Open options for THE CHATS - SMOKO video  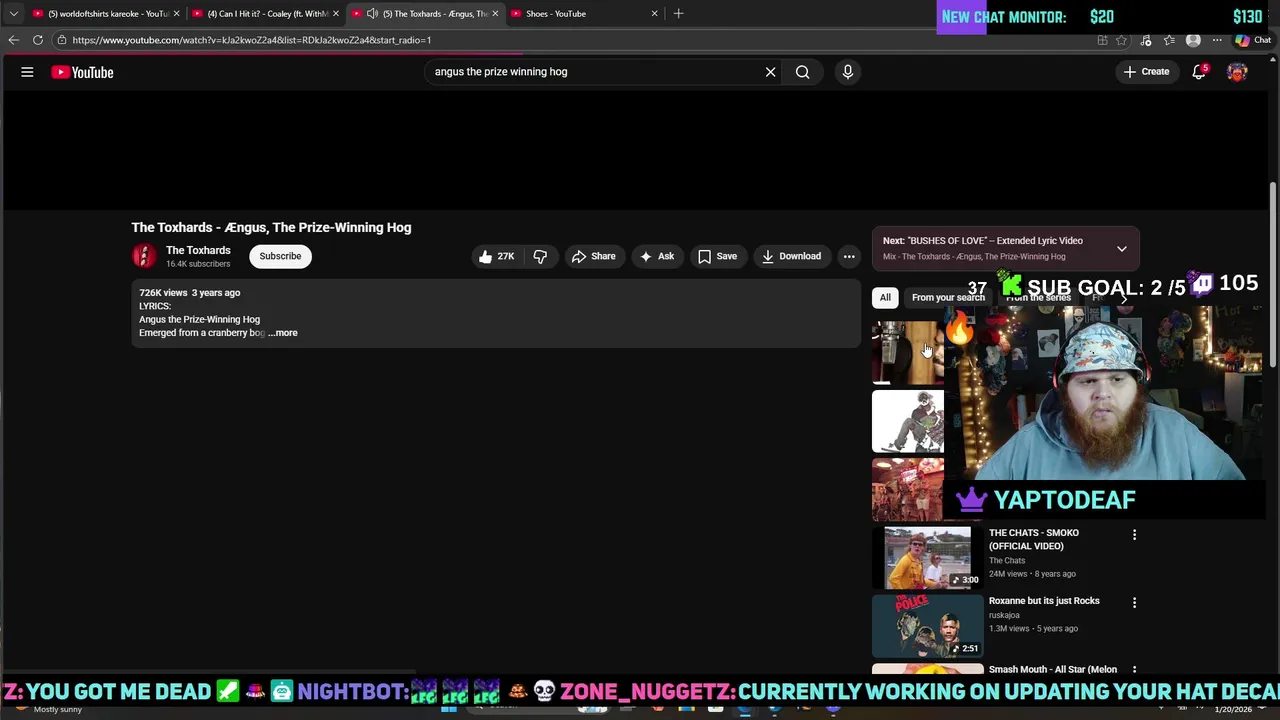coord(1134,535)
